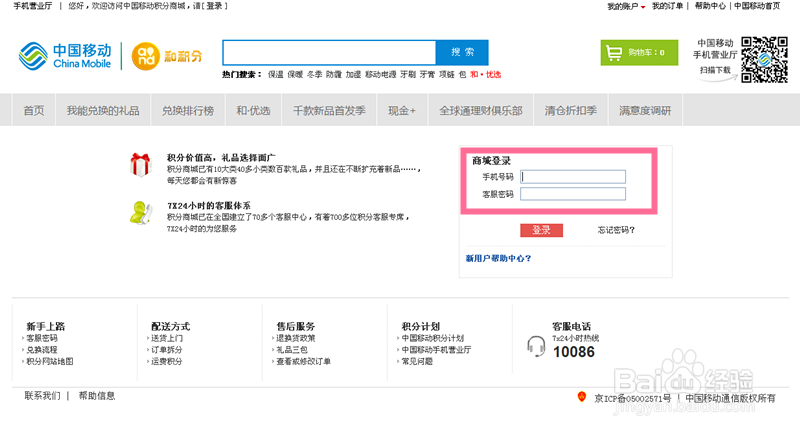Focus the 客服密码 input field

coord(573,194)
